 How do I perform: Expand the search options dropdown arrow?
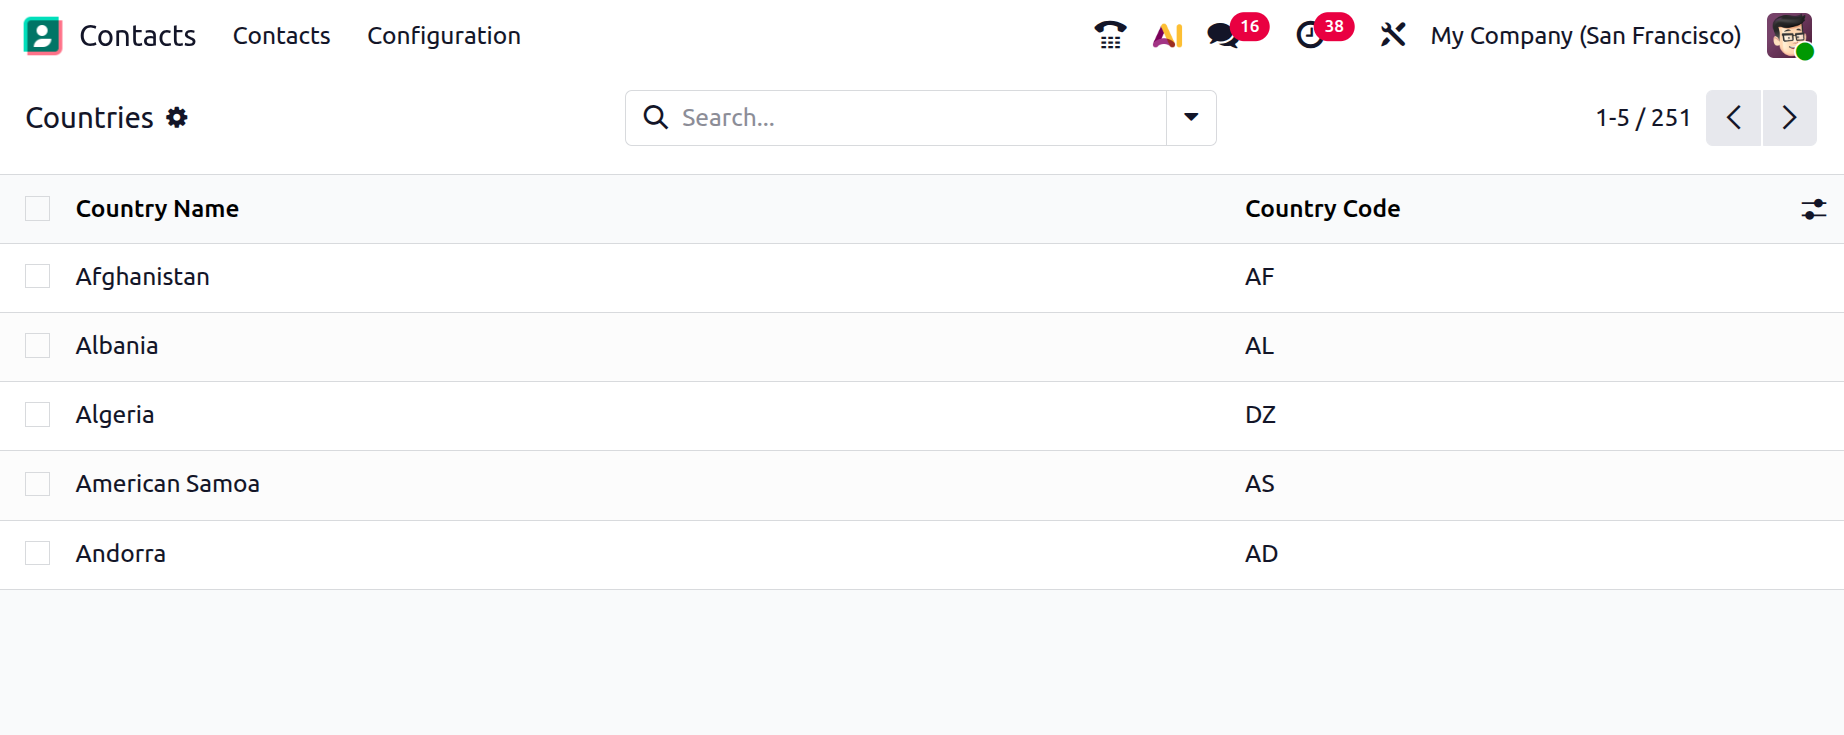(x=1191, y=118)
